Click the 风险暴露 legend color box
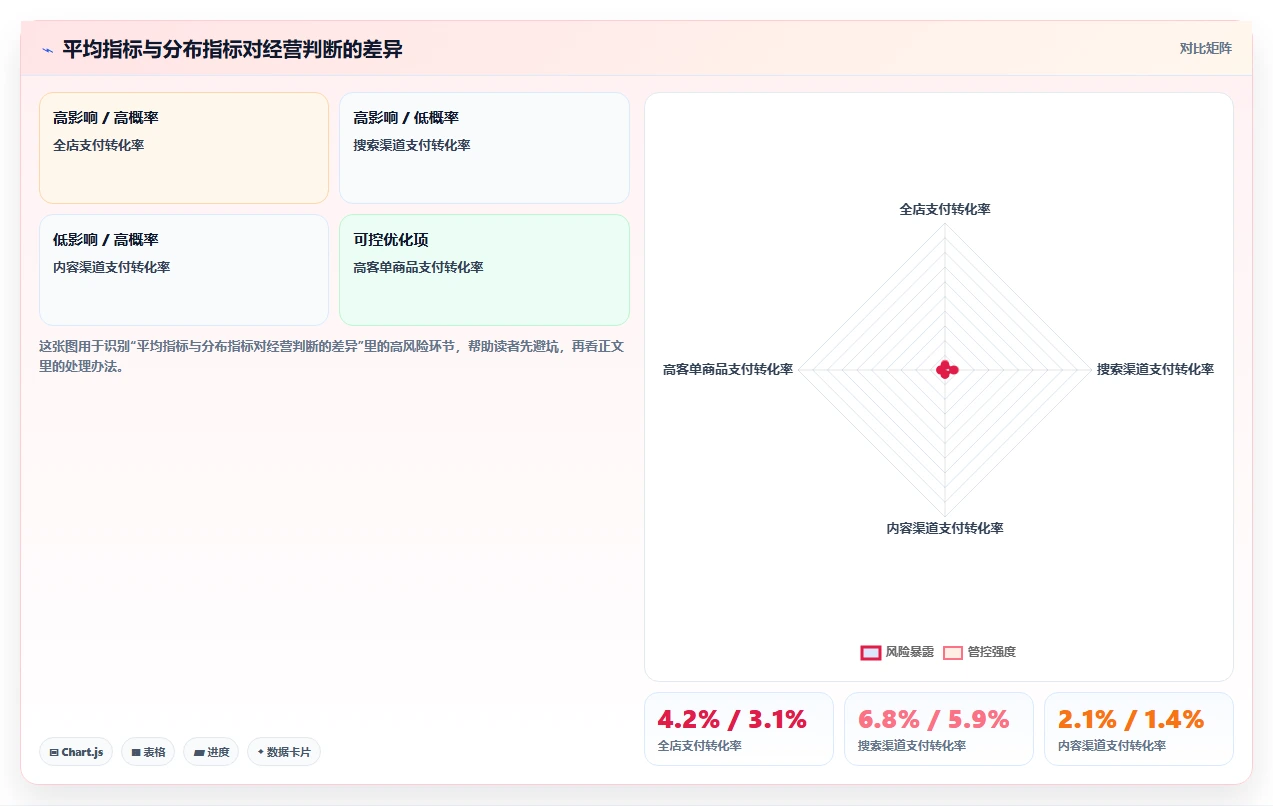This screenshot has height=806, width=1273. [x=871, y=652]
